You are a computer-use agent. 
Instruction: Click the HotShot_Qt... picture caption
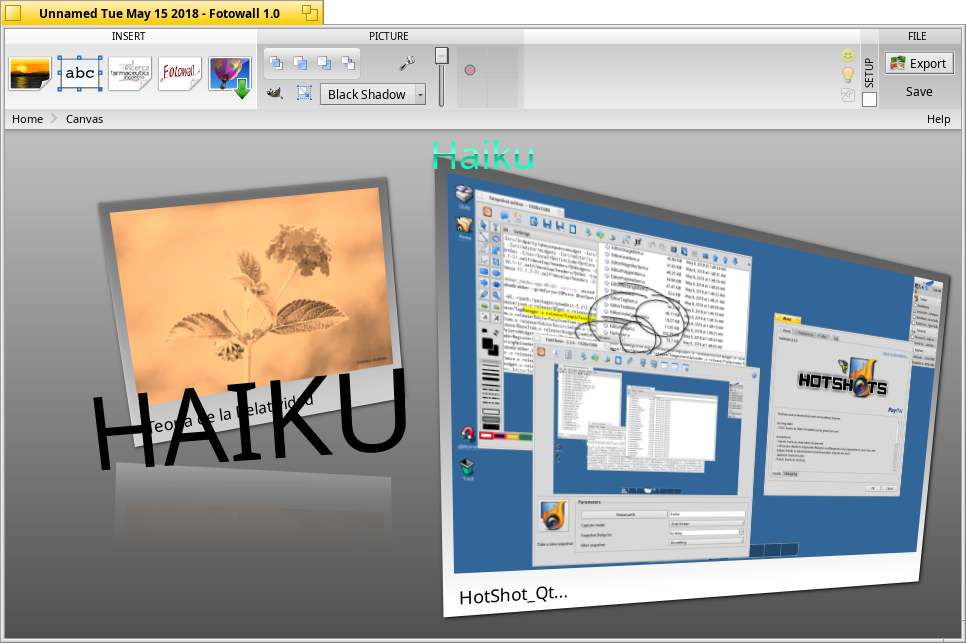(x=513, y=596)
